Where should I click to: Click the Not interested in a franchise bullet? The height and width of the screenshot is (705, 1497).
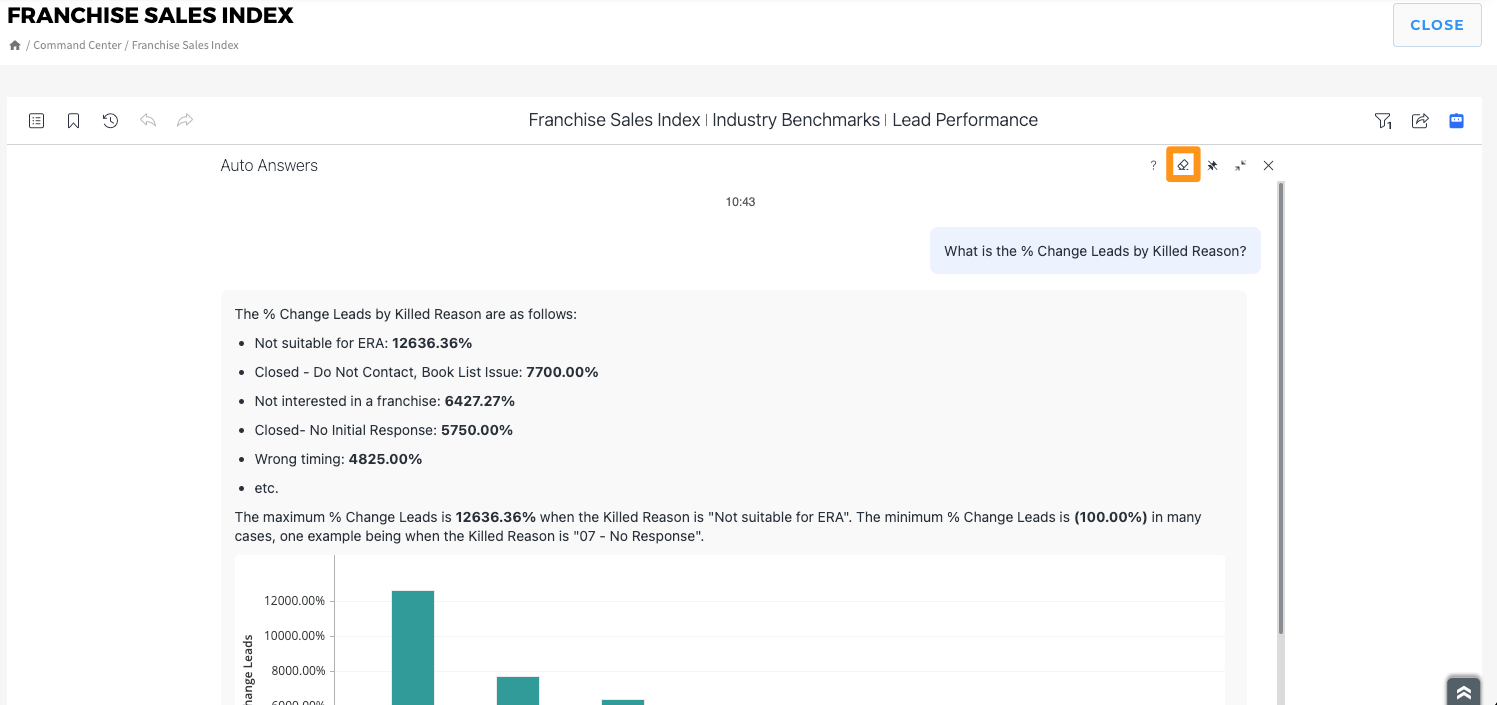(384, 401)
